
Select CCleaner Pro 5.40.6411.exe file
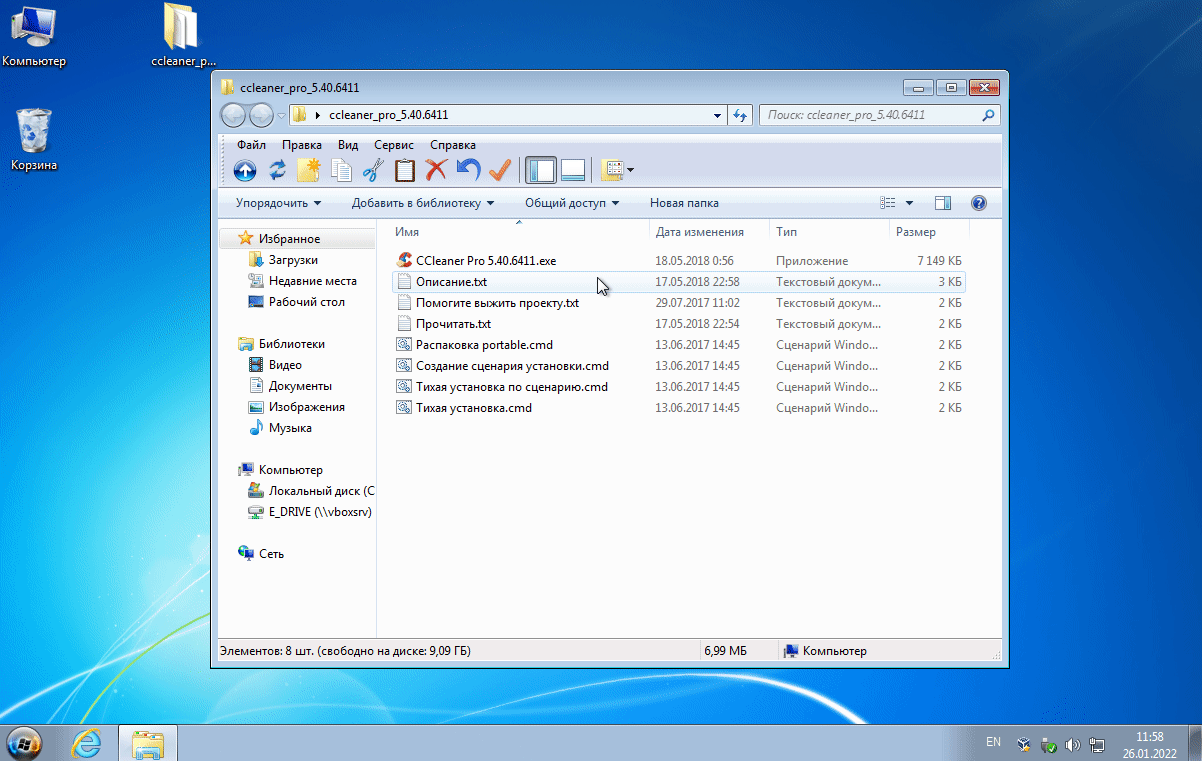tap(680, 261)
